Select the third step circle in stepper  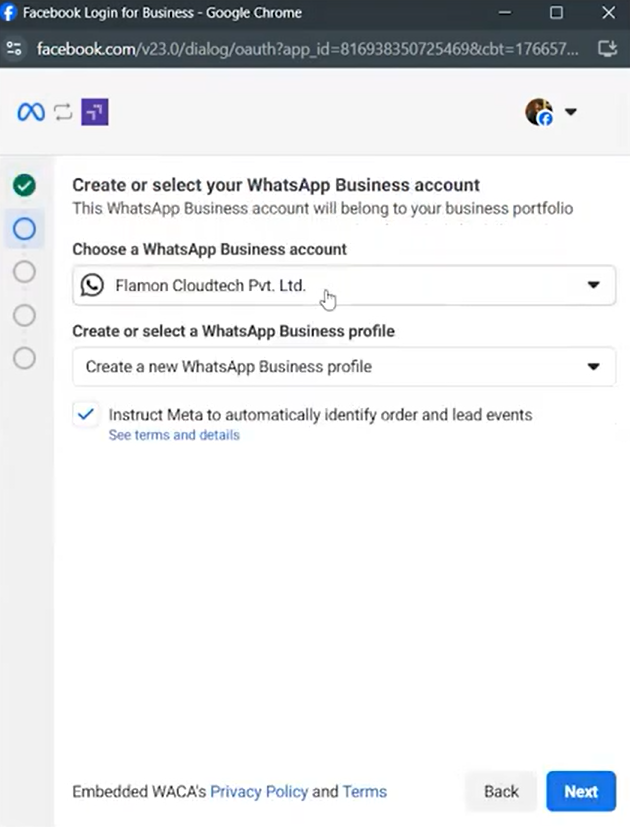tap(24, 272)
